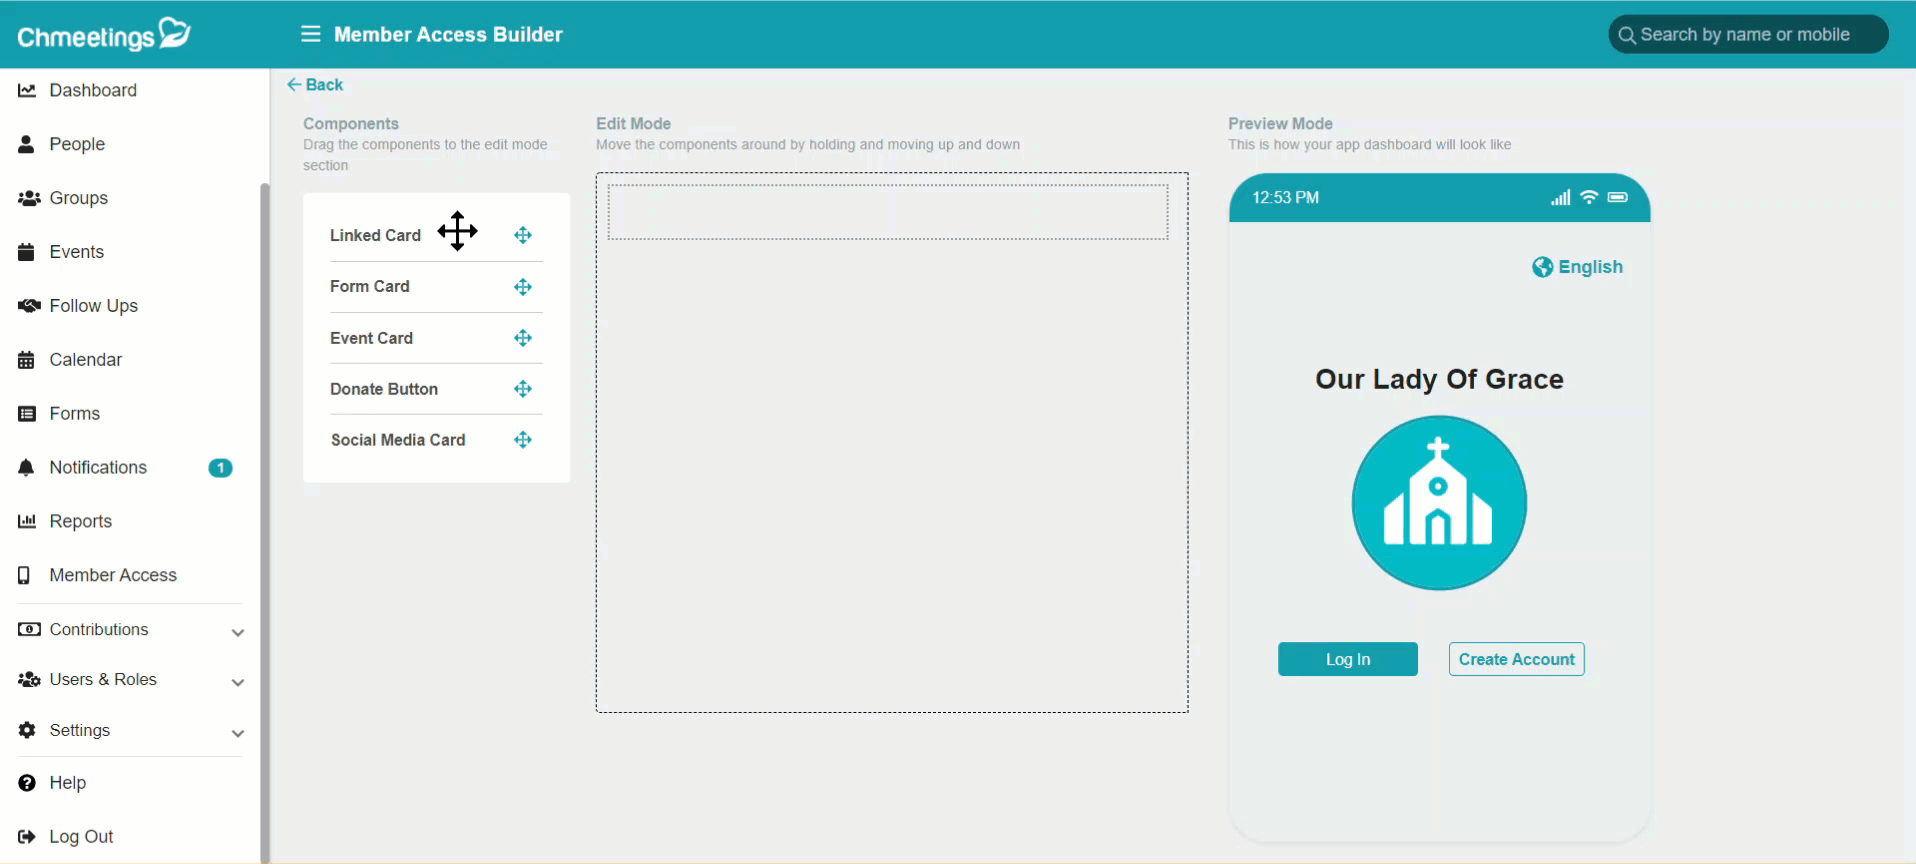The height and width of the screenshot is (864, 1916).
Task: Click the Events calendar icon
Action: (27, 252)
